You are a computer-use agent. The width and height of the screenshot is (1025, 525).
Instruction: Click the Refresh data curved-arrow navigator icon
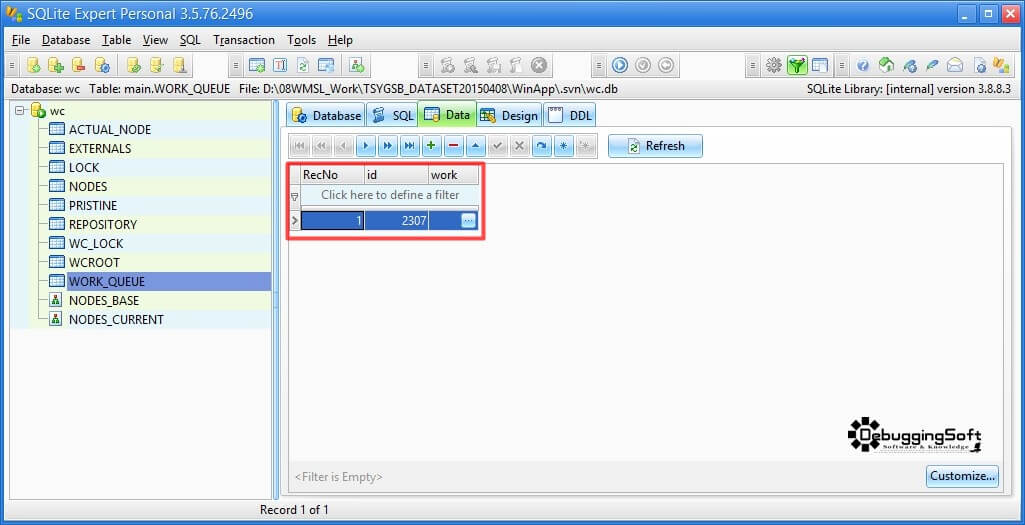pos(541,146)
